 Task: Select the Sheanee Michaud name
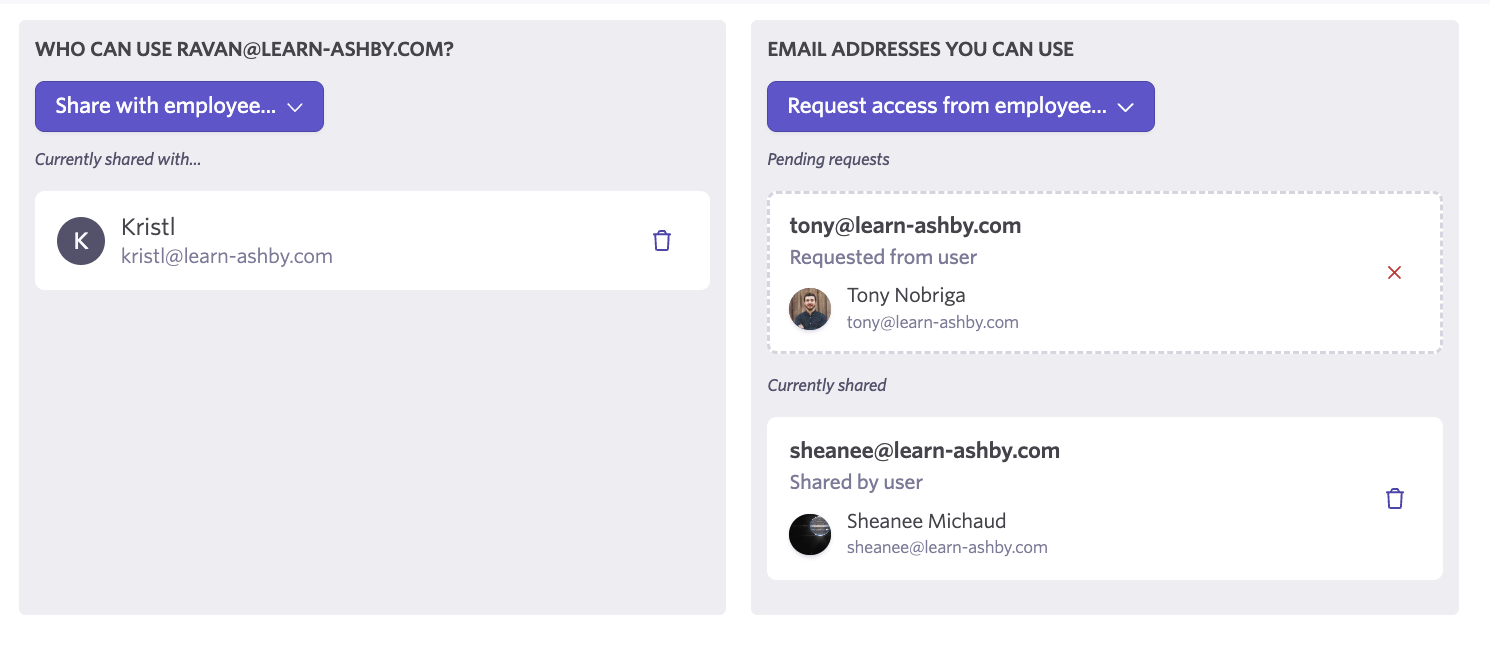[x=926, y=521]
